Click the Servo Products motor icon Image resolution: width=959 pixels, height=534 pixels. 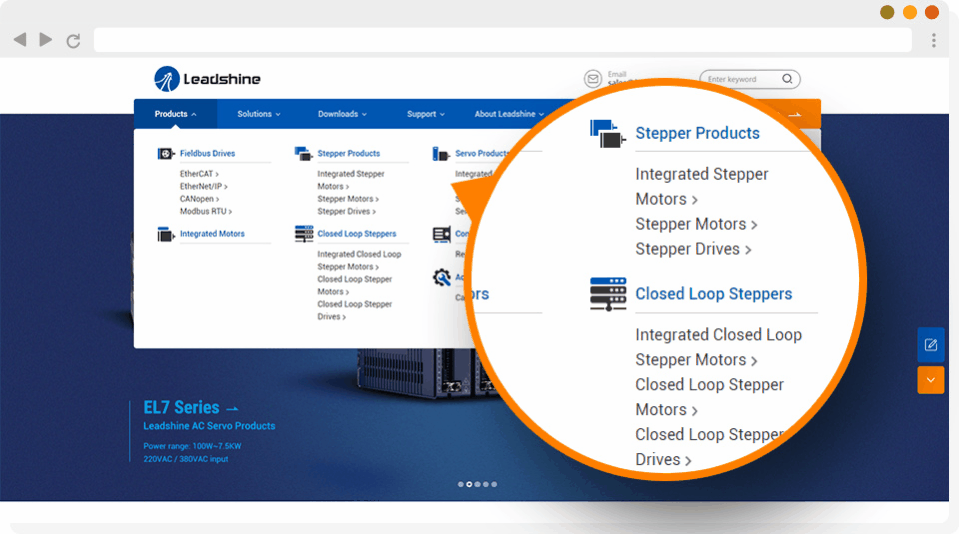click(440, 154)
